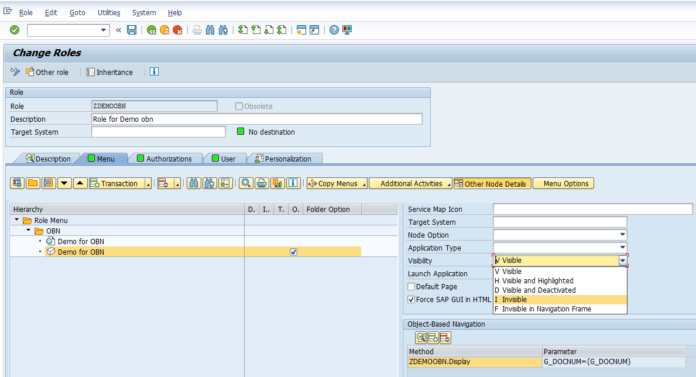This screenshot has height=377, width=696.
Task: Open the Additional Activities dropdown arrow
Action: (449, 184)
